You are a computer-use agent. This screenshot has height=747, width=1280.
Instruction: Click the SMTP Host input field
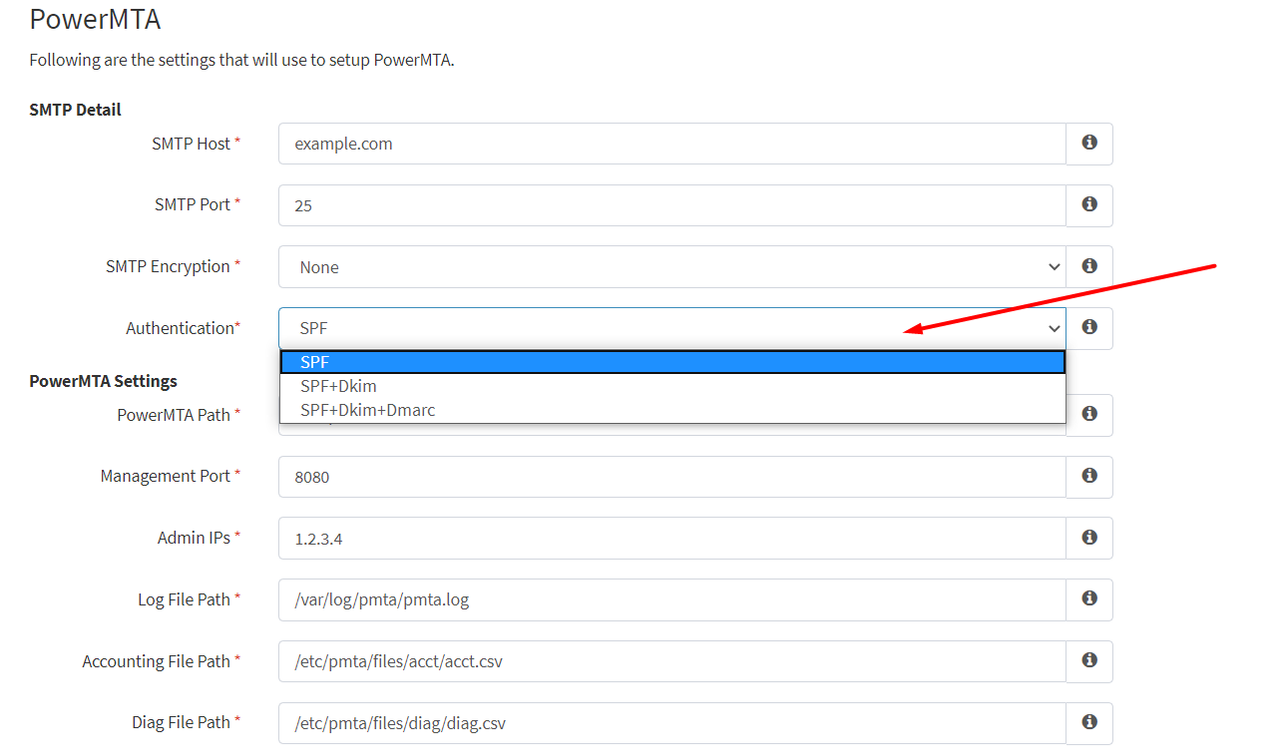point(672,144)
